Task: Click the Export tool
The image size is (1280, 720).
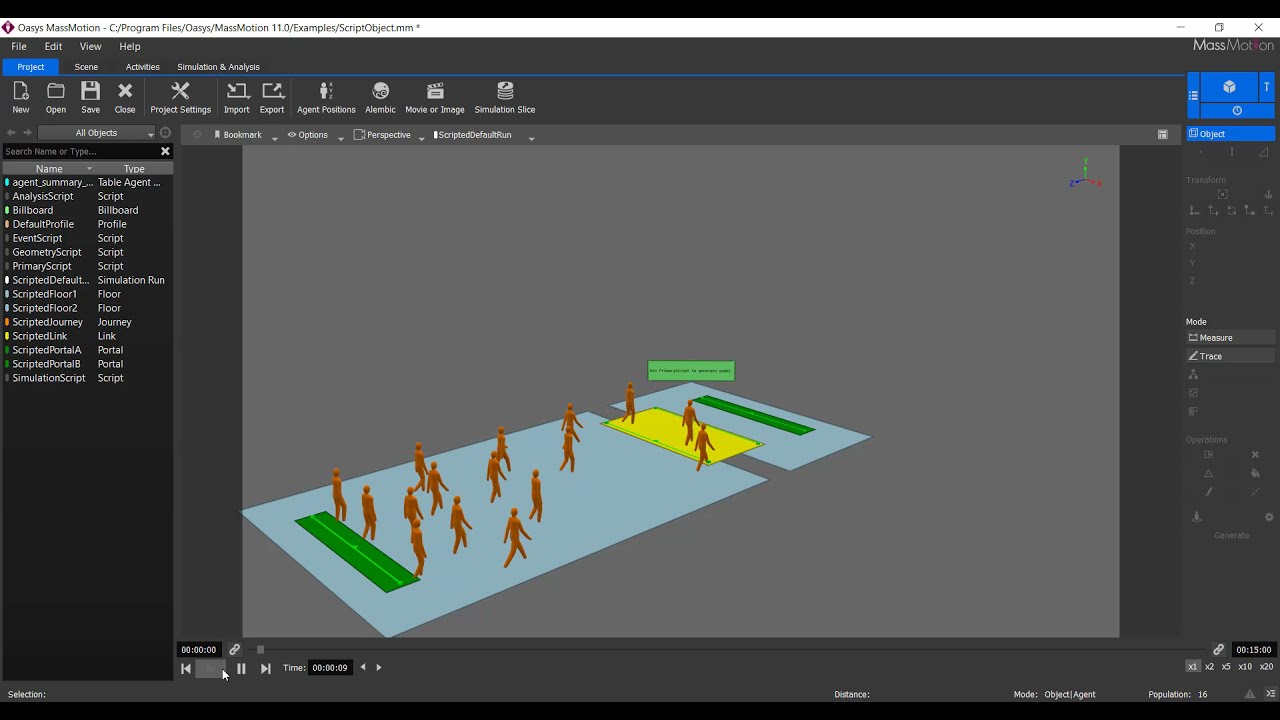Action: [272, 98]
